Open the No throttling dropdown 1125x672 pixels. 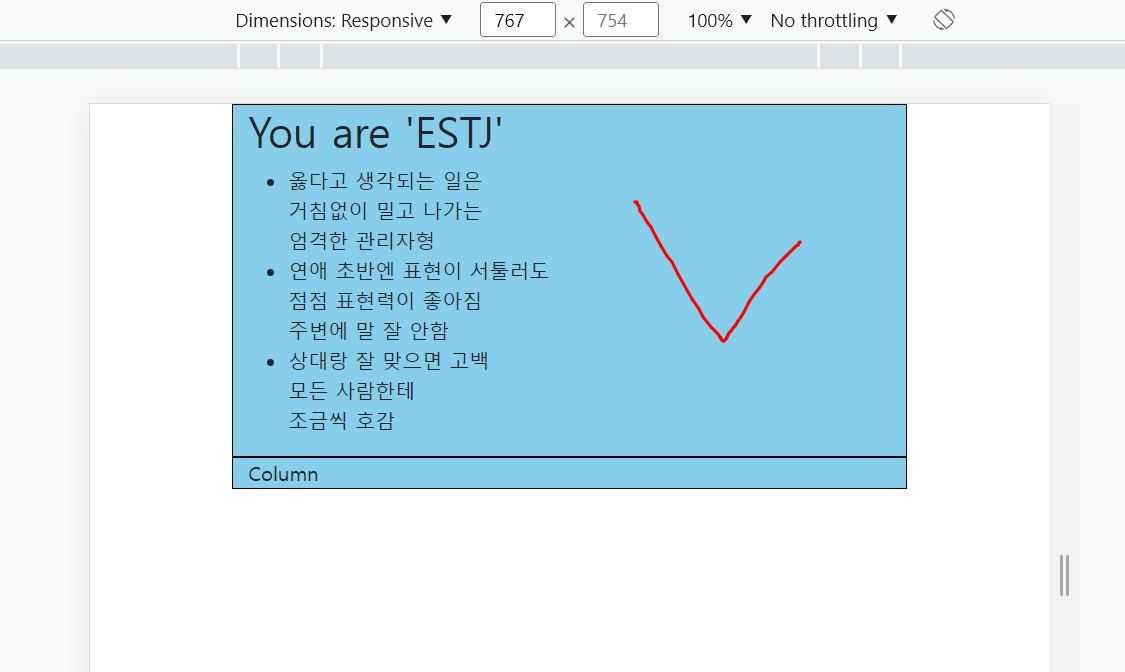pyautogui.click(x=833, y=19)
